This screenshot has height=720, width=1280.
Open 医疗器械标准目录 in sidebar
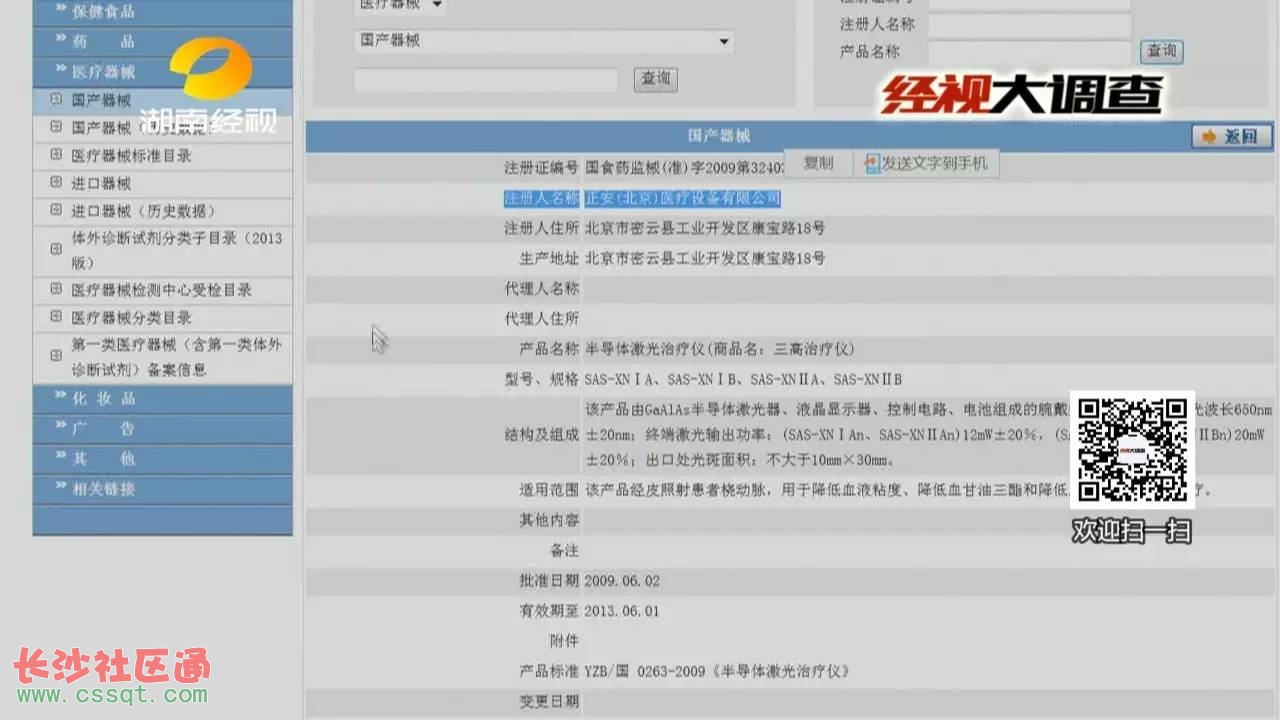point(131,156)
